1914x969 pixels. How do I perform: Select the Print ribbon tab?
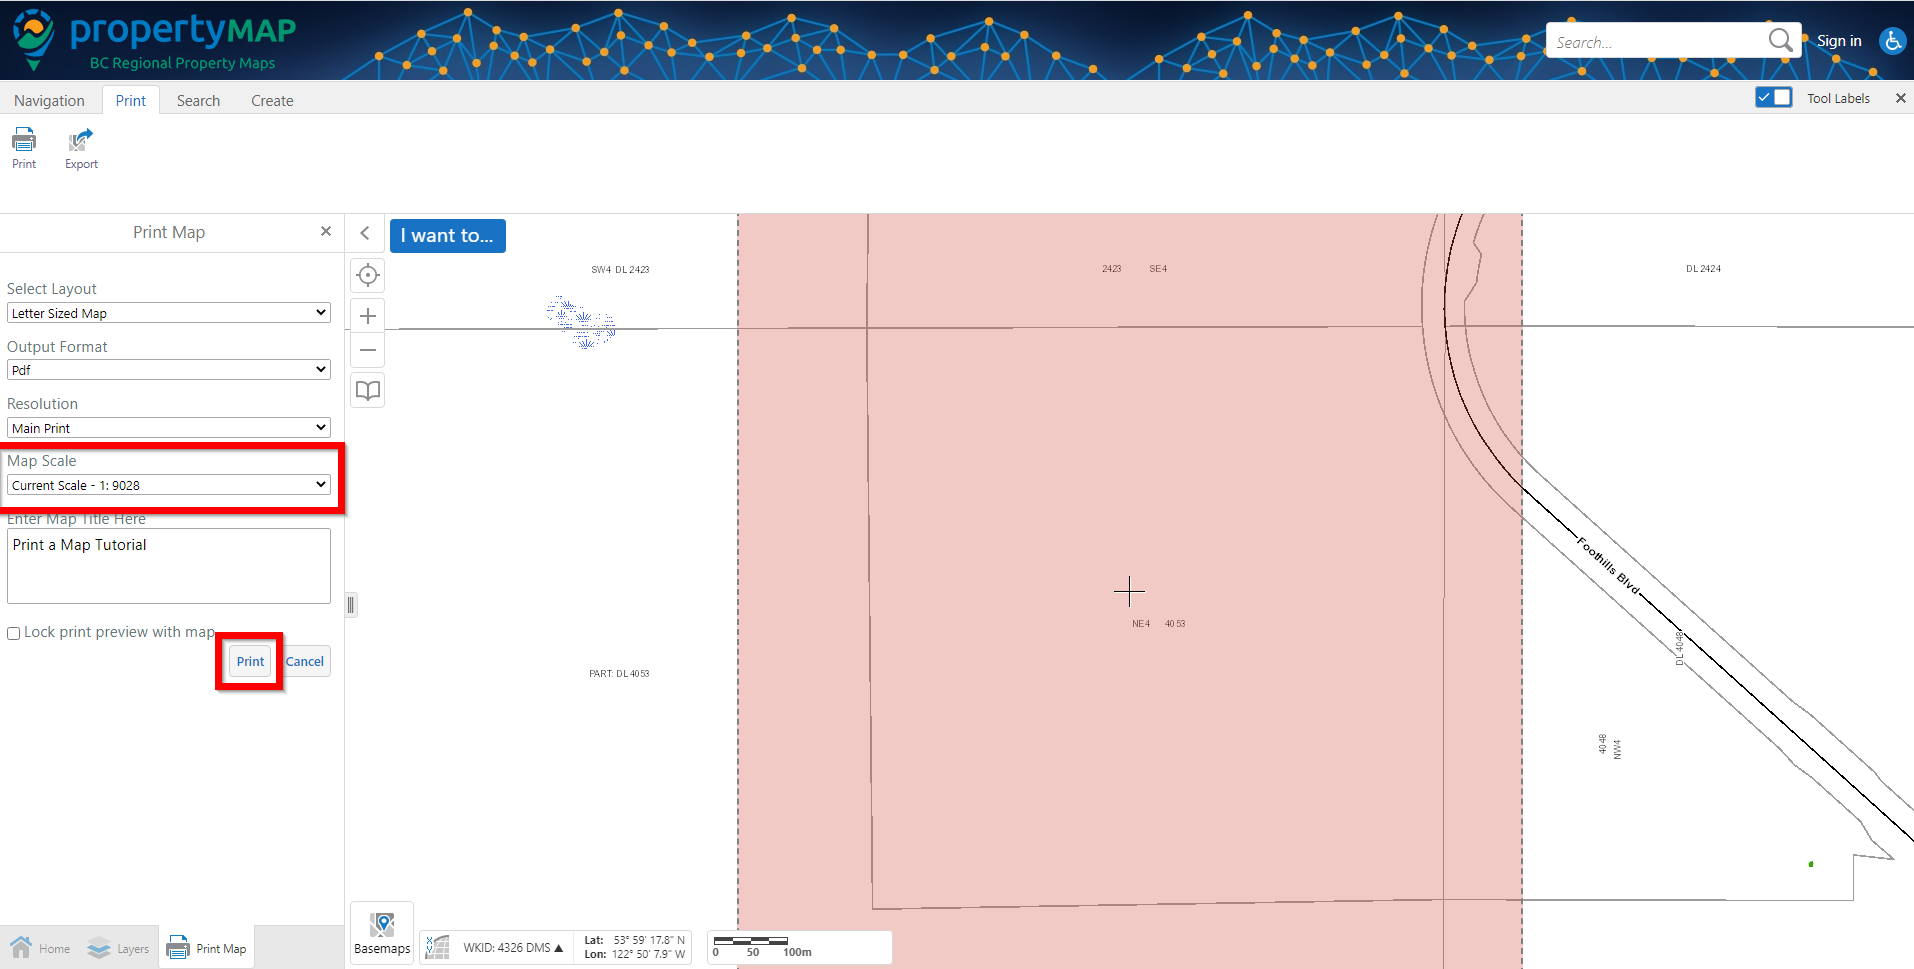click(131, 100)
